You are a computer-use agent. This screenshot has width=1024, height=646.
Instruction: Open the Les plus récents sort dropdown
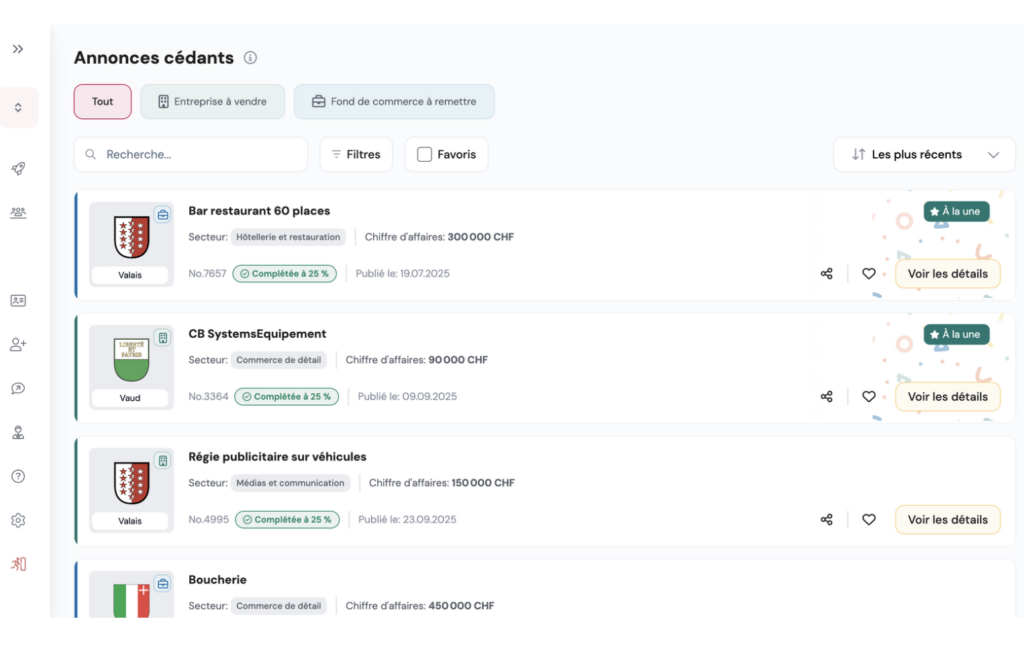pos(924,155)
